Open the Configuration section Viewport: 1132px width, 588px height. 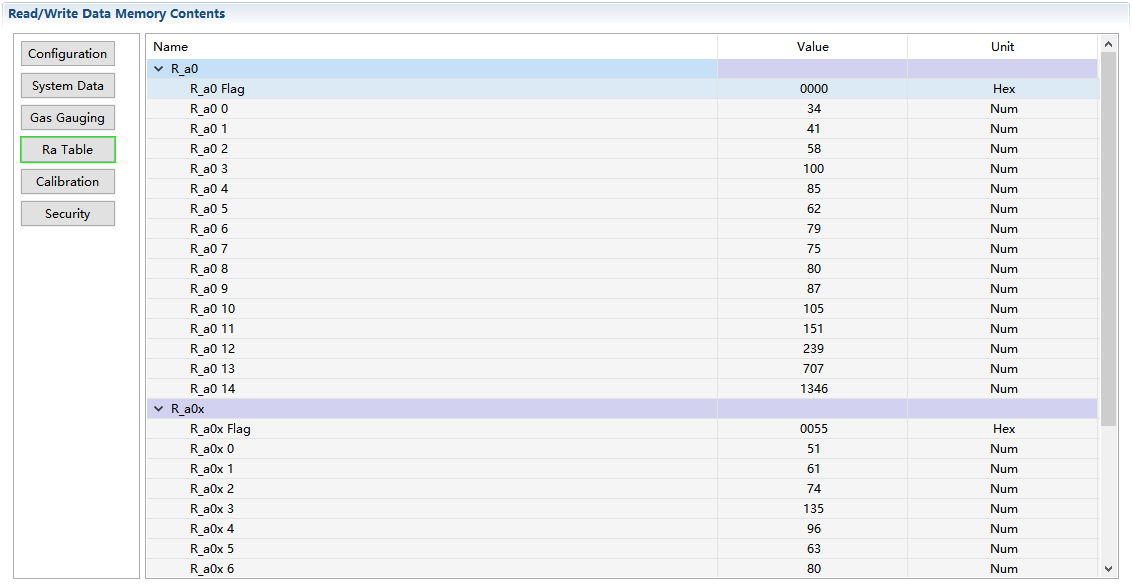coord(67,53)
